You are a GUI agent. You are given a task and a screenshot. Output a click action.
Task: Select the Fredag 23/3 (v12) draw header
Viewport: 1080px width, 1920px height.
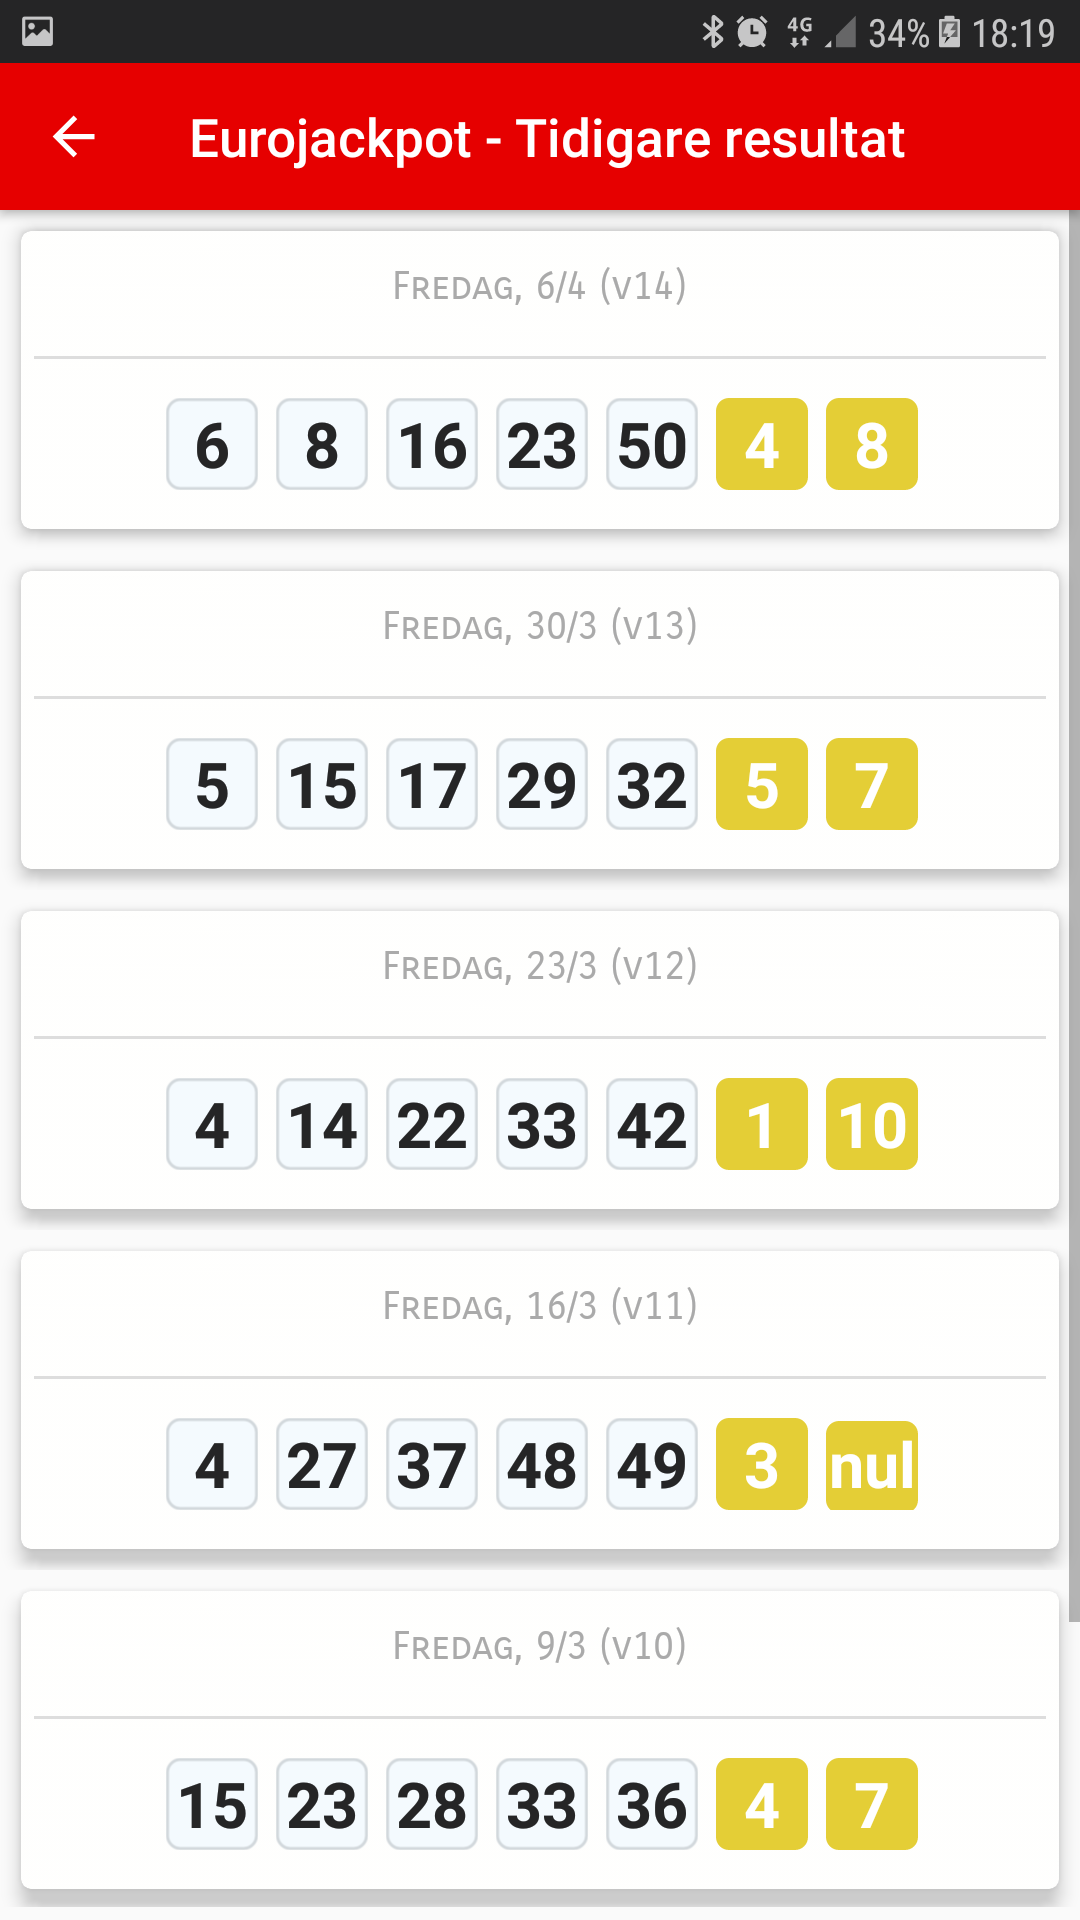click(x=540, y=967)
